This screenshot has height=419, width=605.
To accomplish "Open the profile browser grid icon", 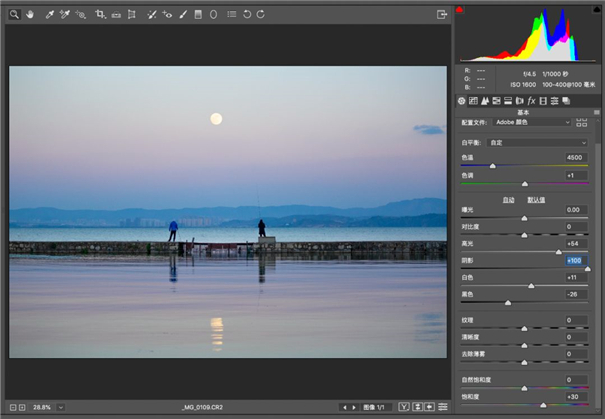I will (x=582, y=122).
